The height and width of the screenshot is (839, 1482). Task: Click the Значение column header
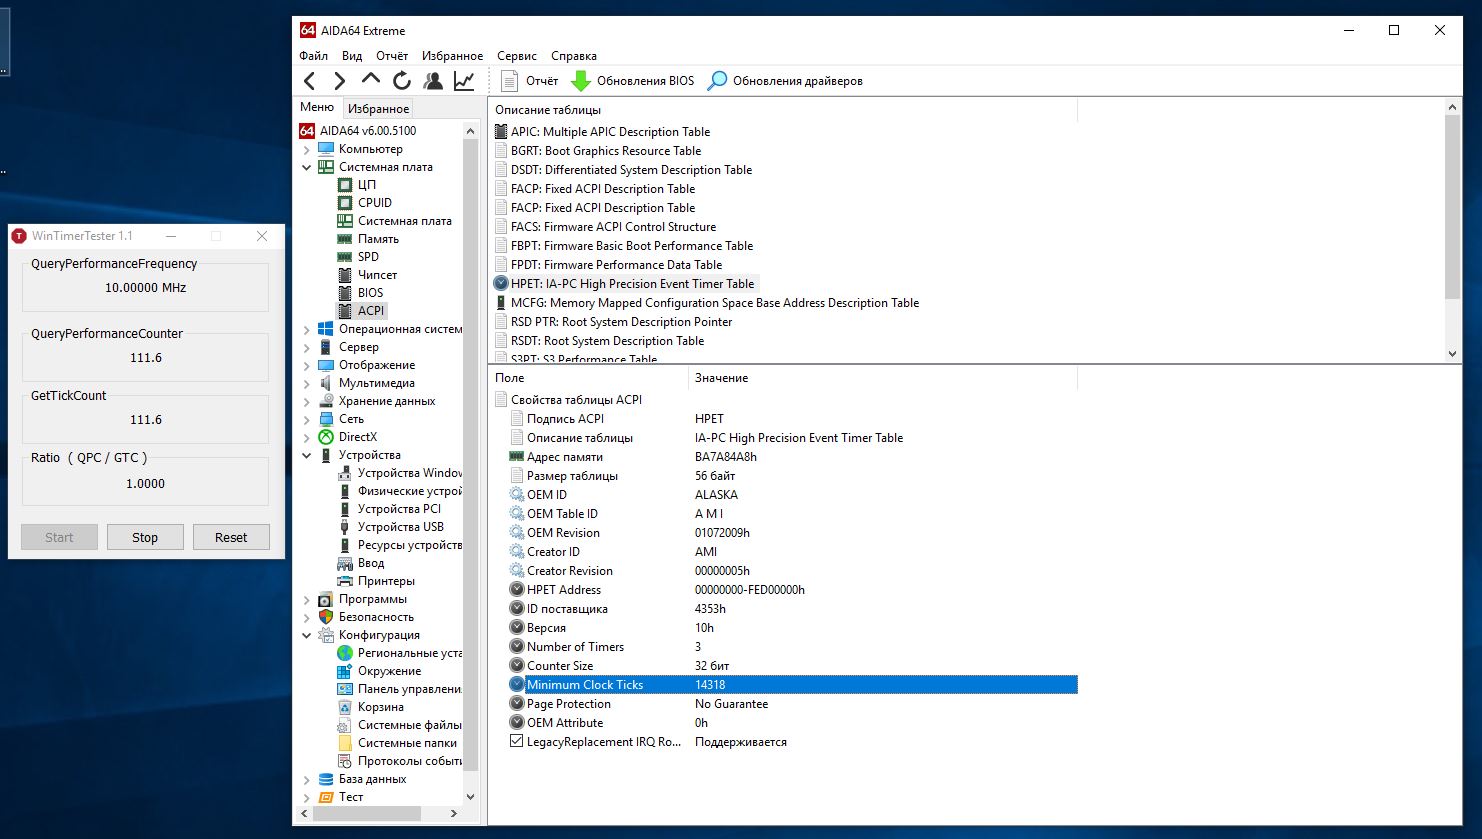[x=883, y=378]
